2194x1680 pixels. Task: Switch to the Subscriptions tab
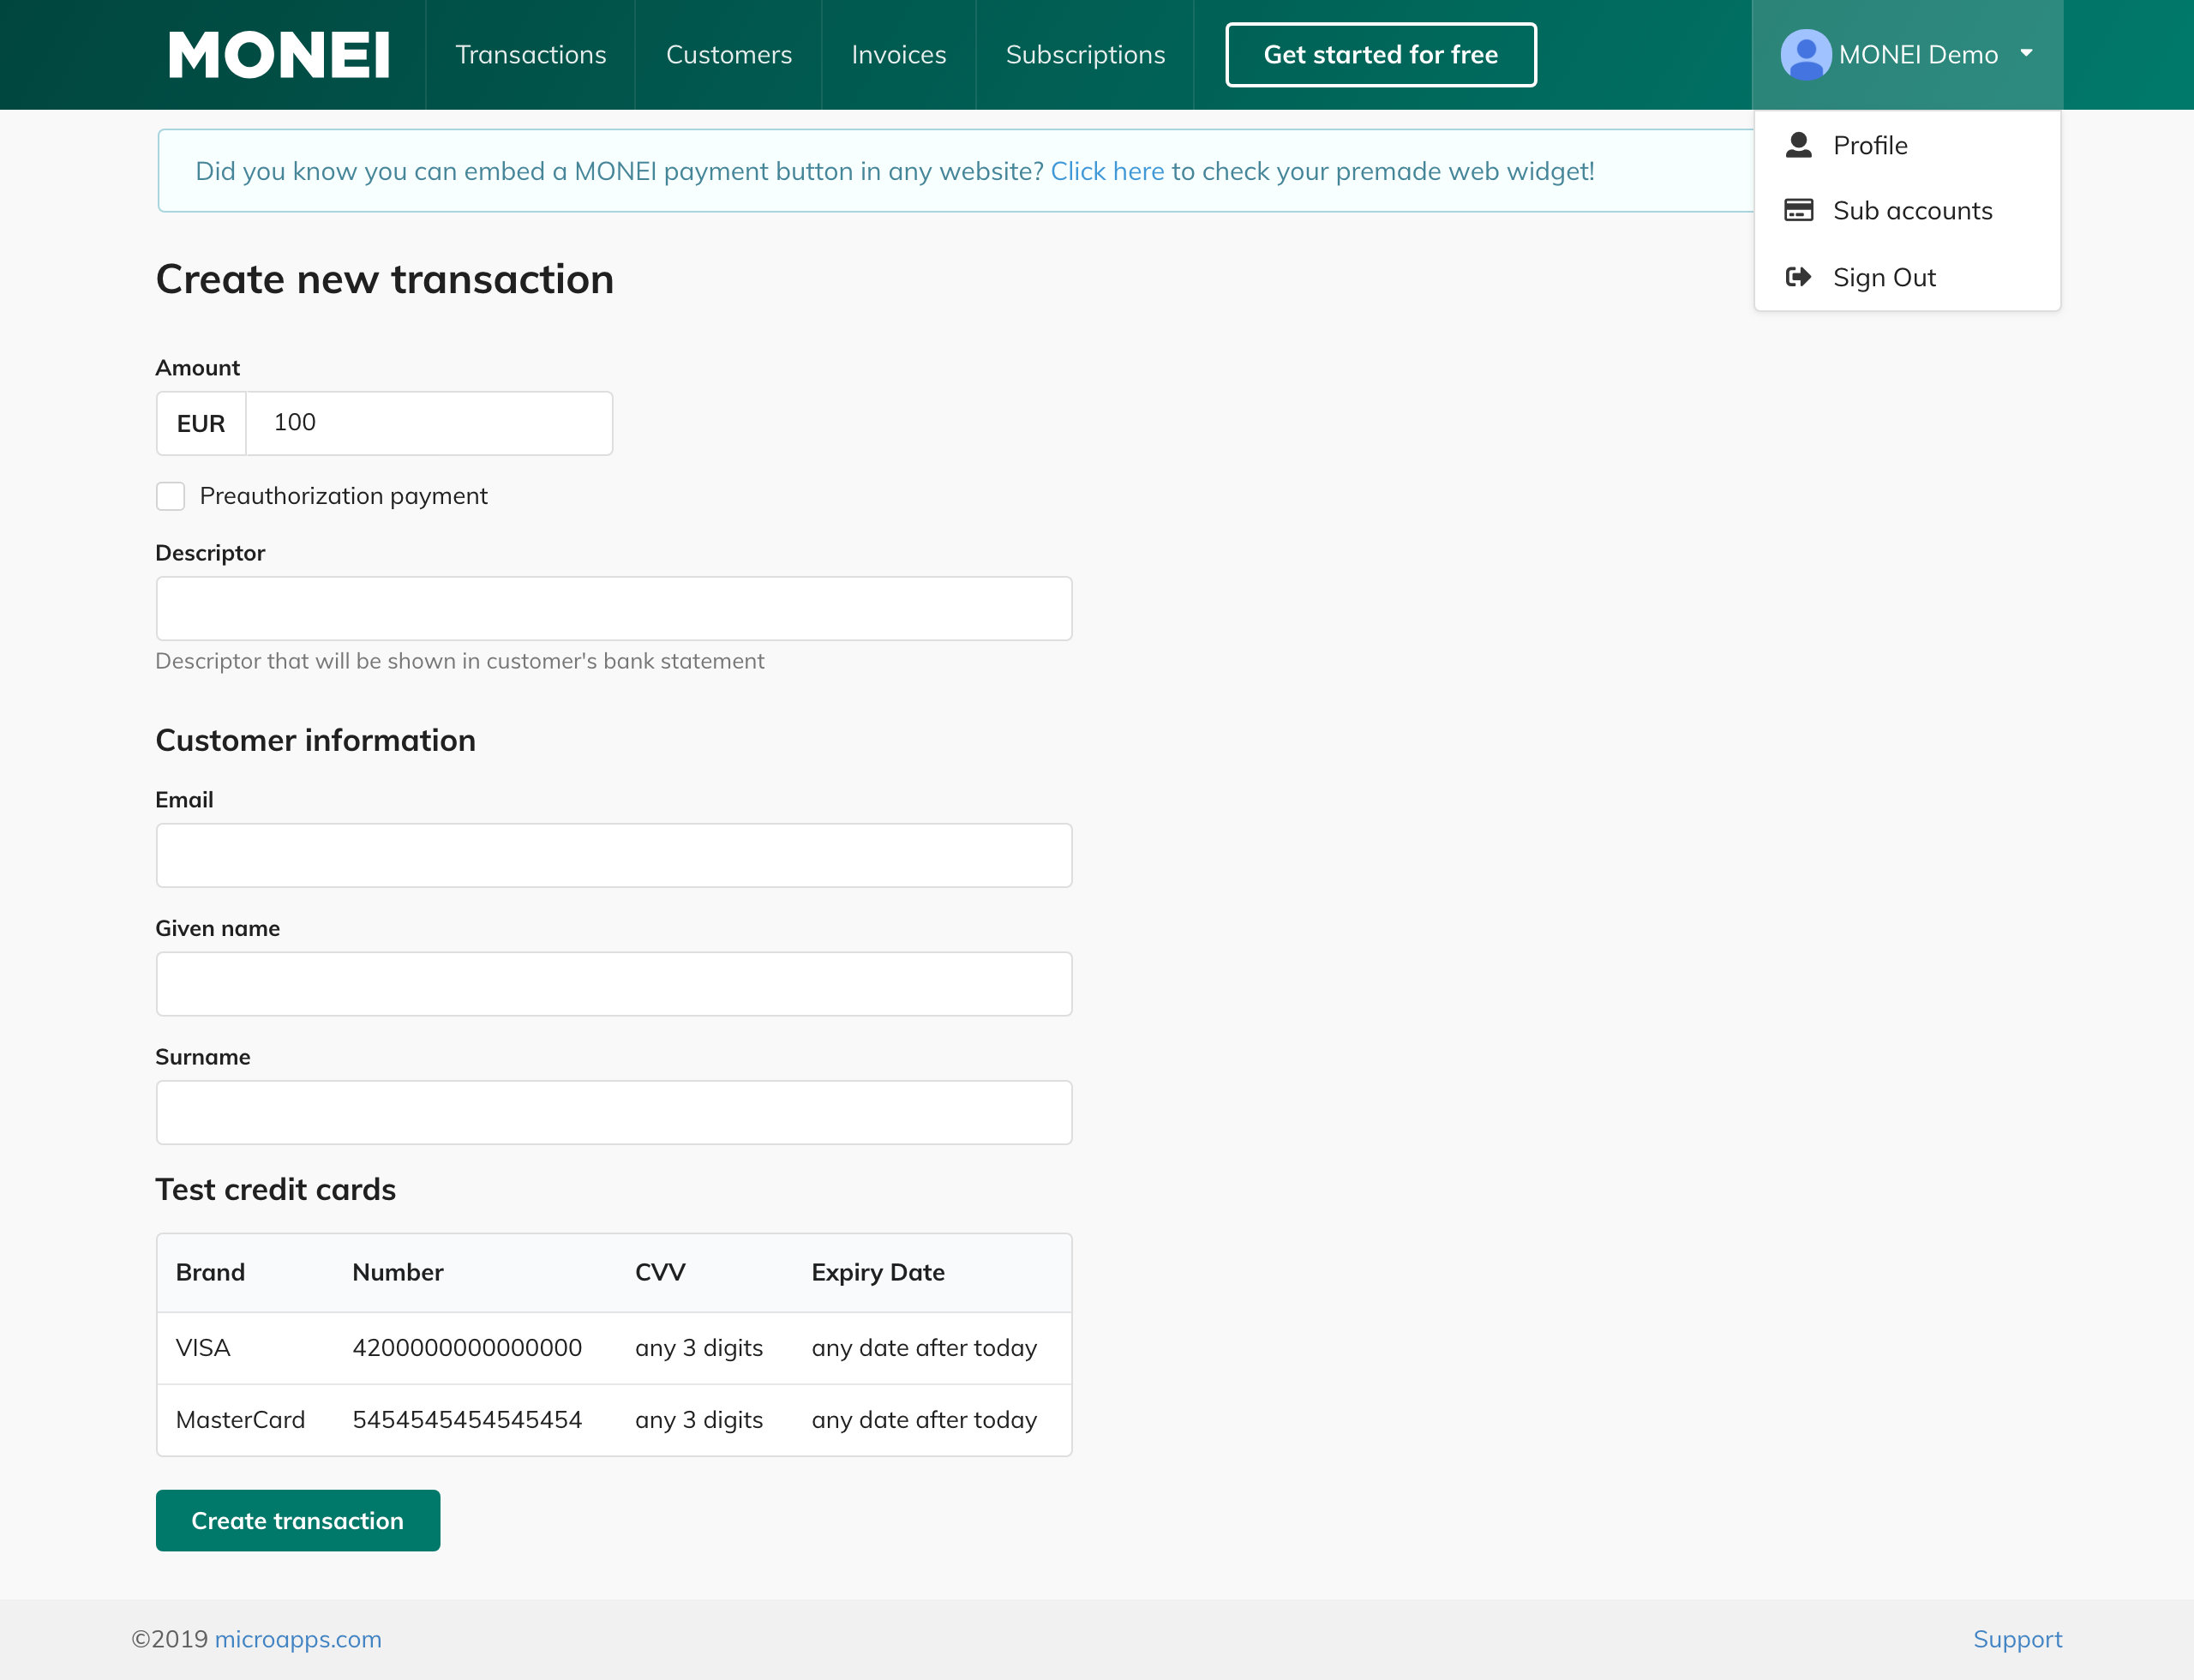(x=1085, y=54)
